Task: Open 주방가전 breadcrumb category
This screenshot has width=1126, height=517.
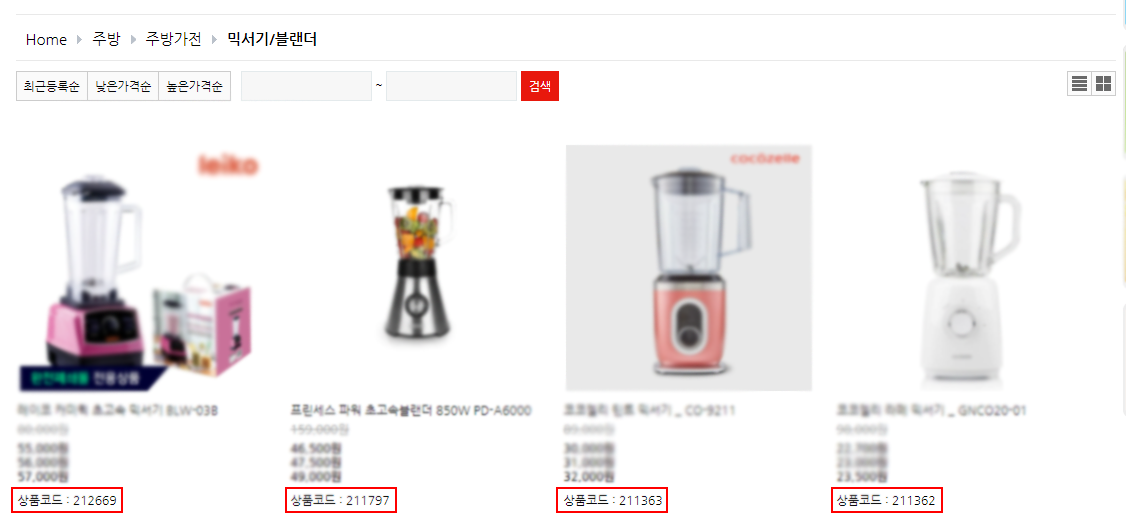Action: point(174,39)
